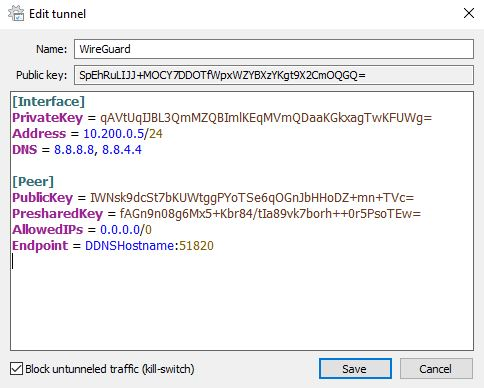Click the DNS value 8.8.4.4
This screenshot has height=388, width=484.
(122, 150)
